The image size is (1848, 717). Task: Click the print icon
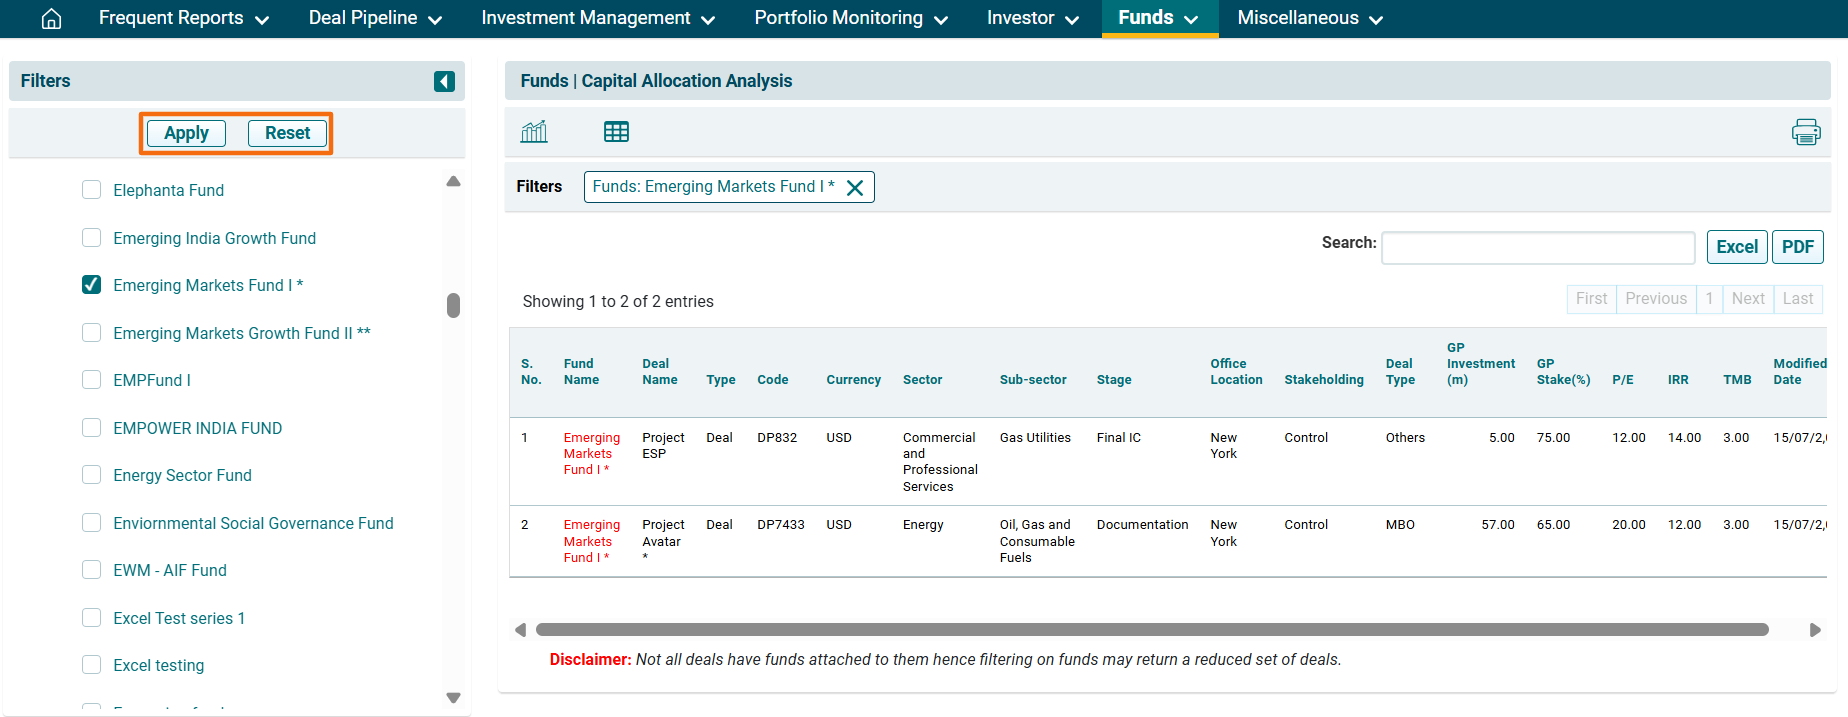click(x=1805, y=132)
